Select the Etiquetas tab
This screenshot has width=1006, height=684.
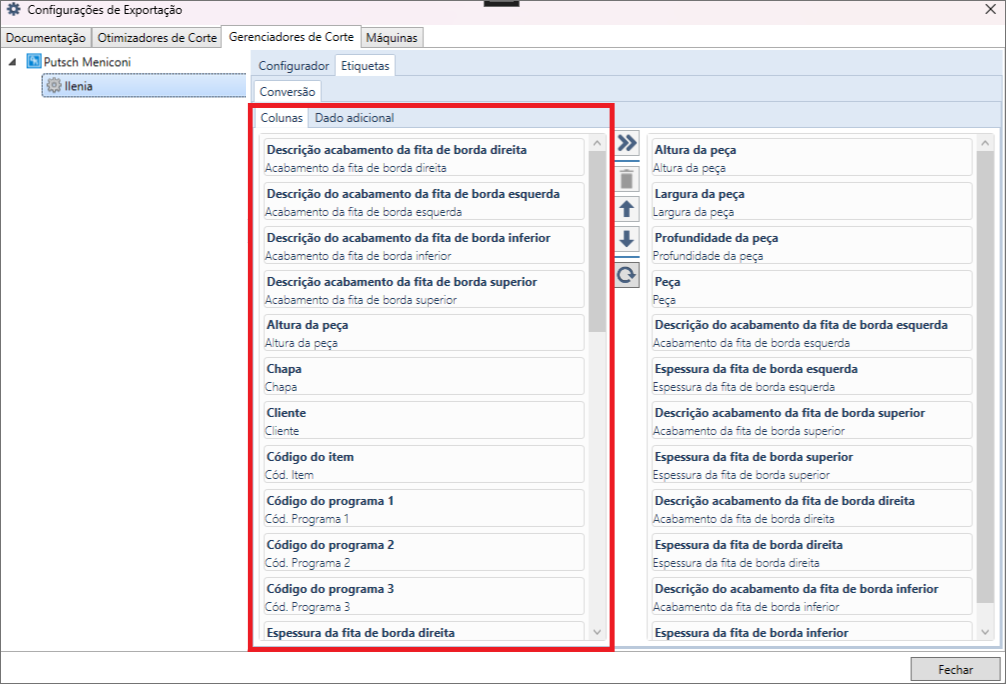pyautogui.click(x=365, y=65)
